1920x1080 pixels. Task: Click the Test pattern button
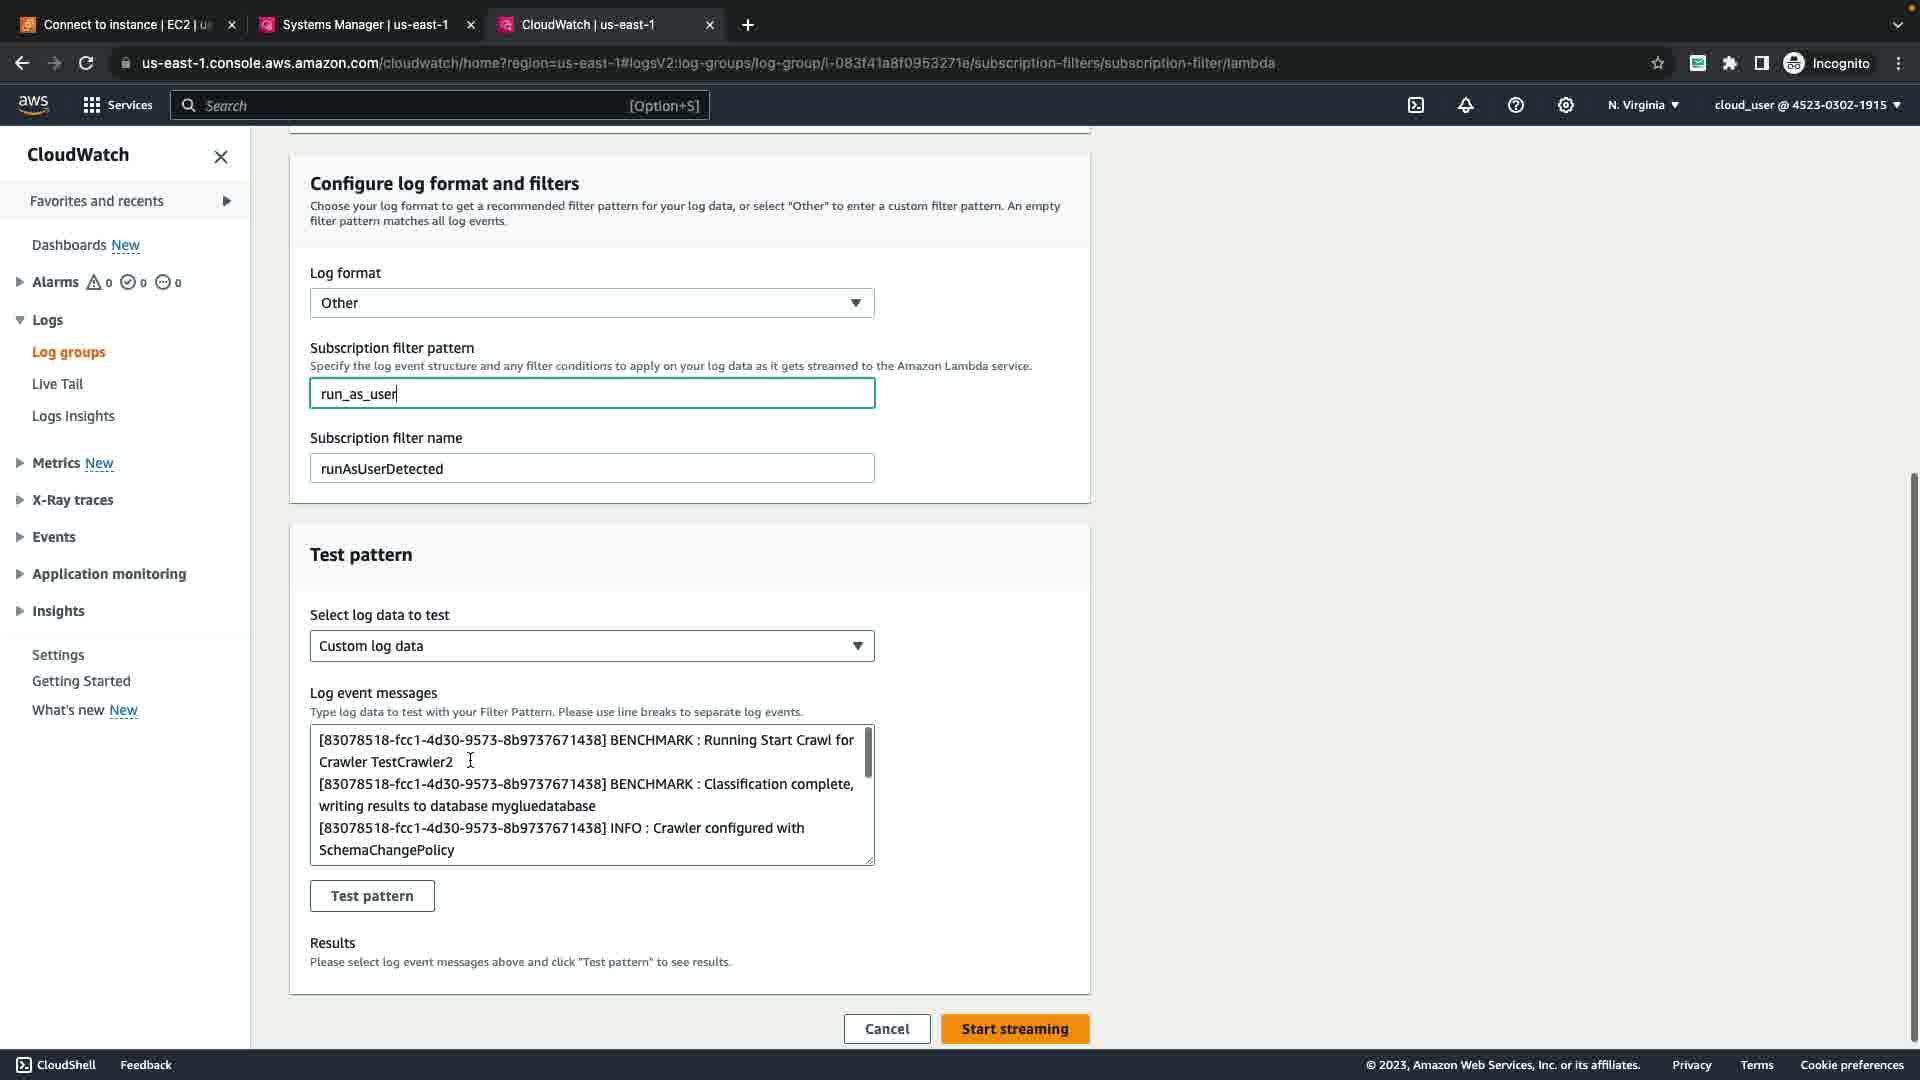[372, 896]
